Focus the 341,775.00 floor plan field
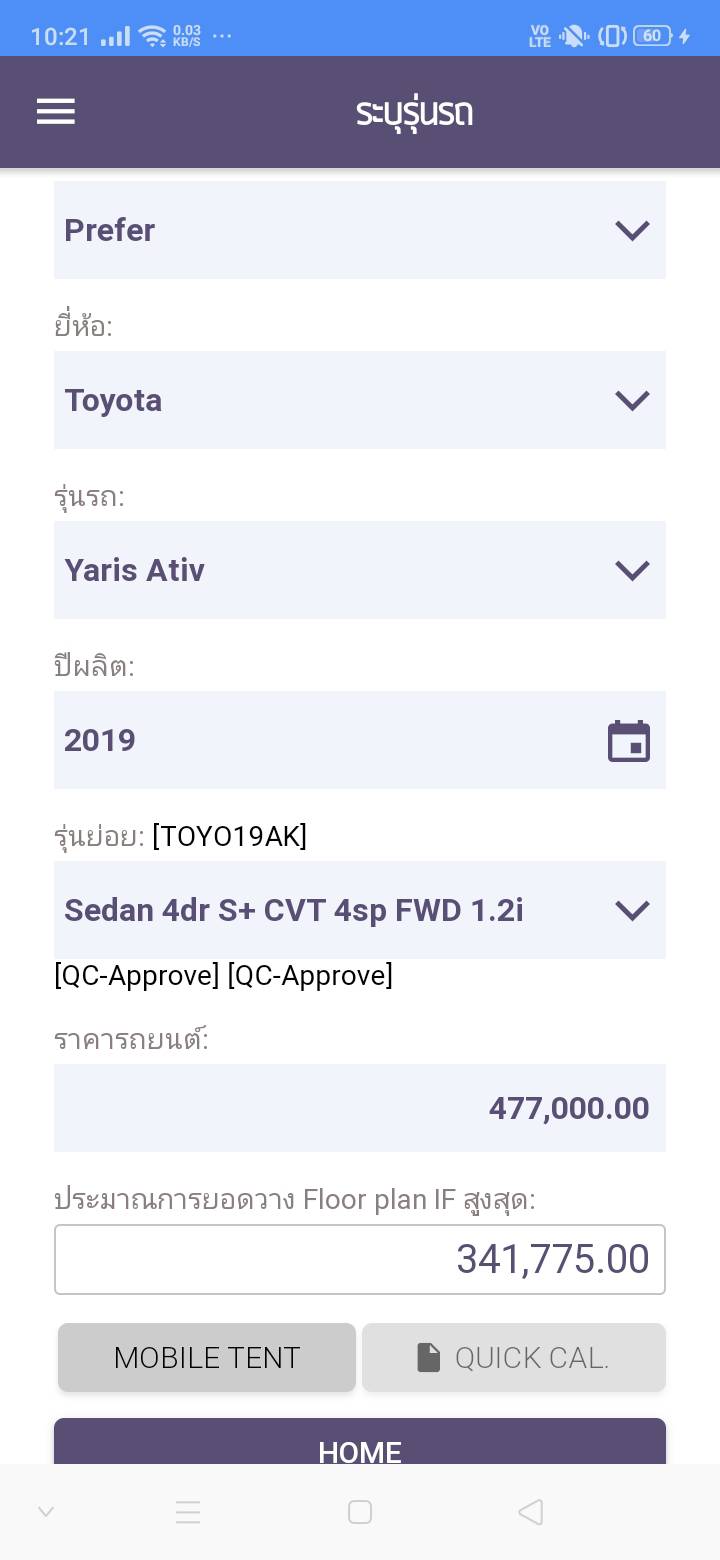 (360, 1259)
